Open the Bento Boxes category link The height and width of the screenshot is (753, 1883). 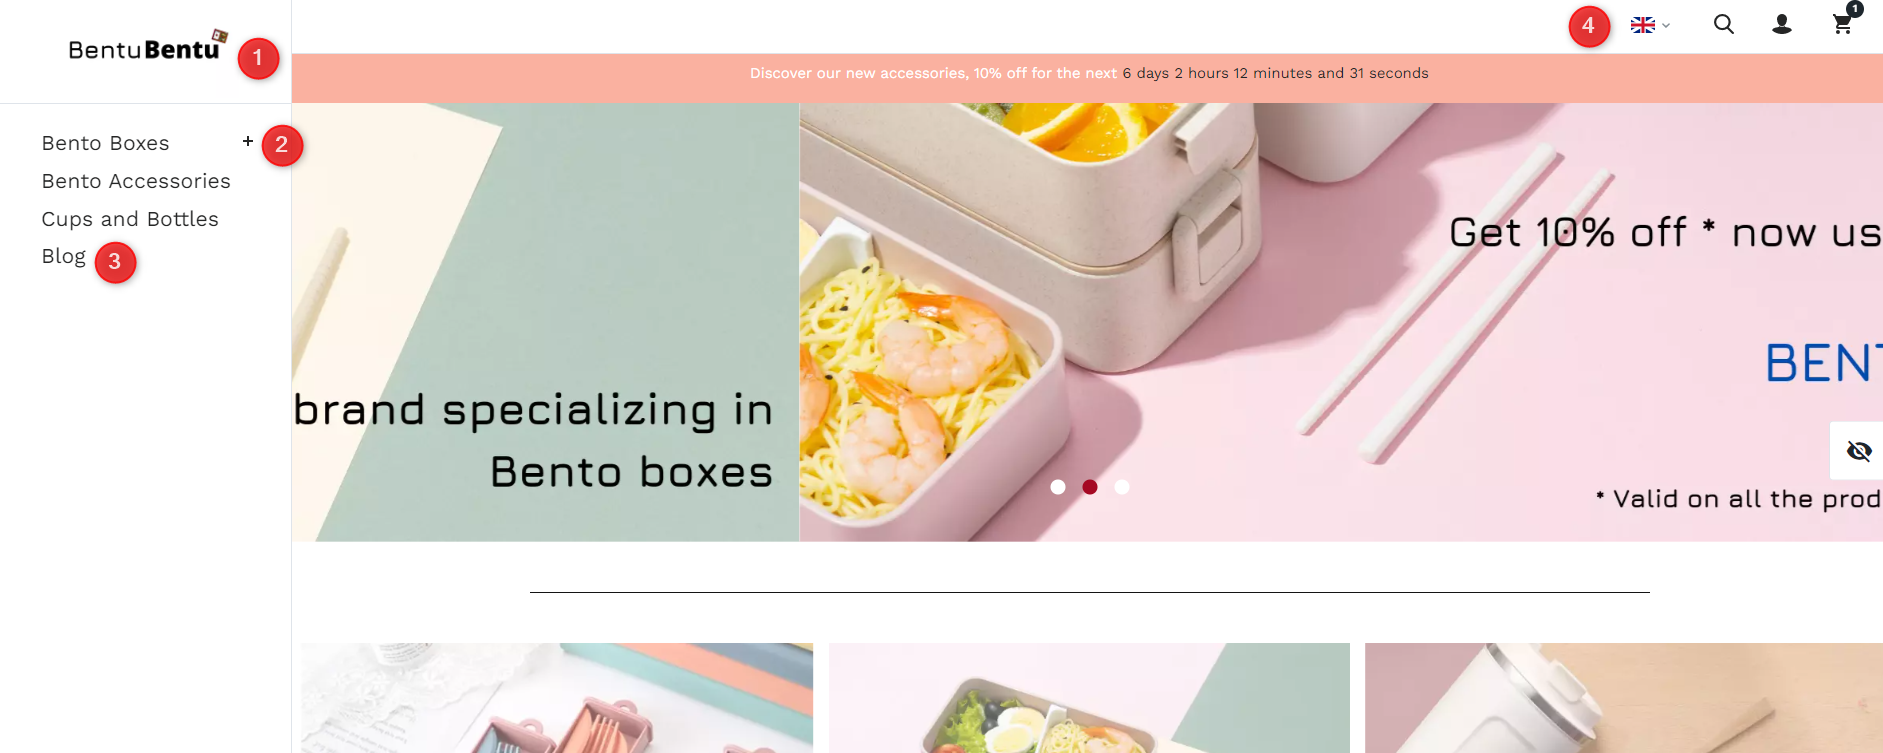click(106, 143)
